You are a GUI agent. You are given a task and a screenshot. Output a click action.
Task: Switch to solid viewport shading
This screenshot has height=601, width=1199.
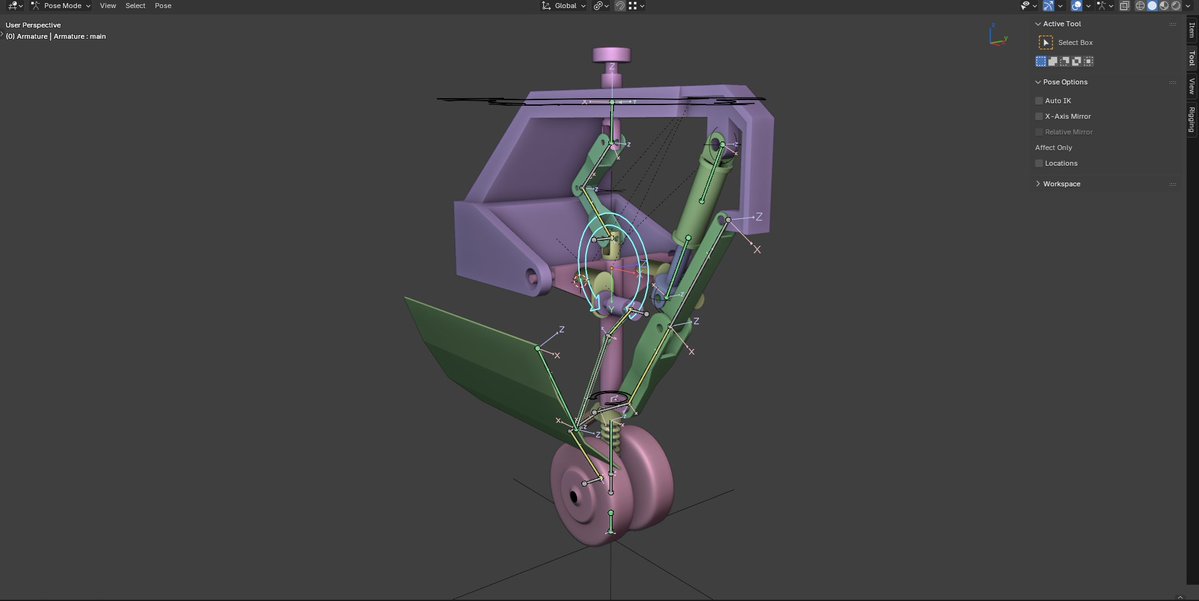click(x=1152, y=5)
